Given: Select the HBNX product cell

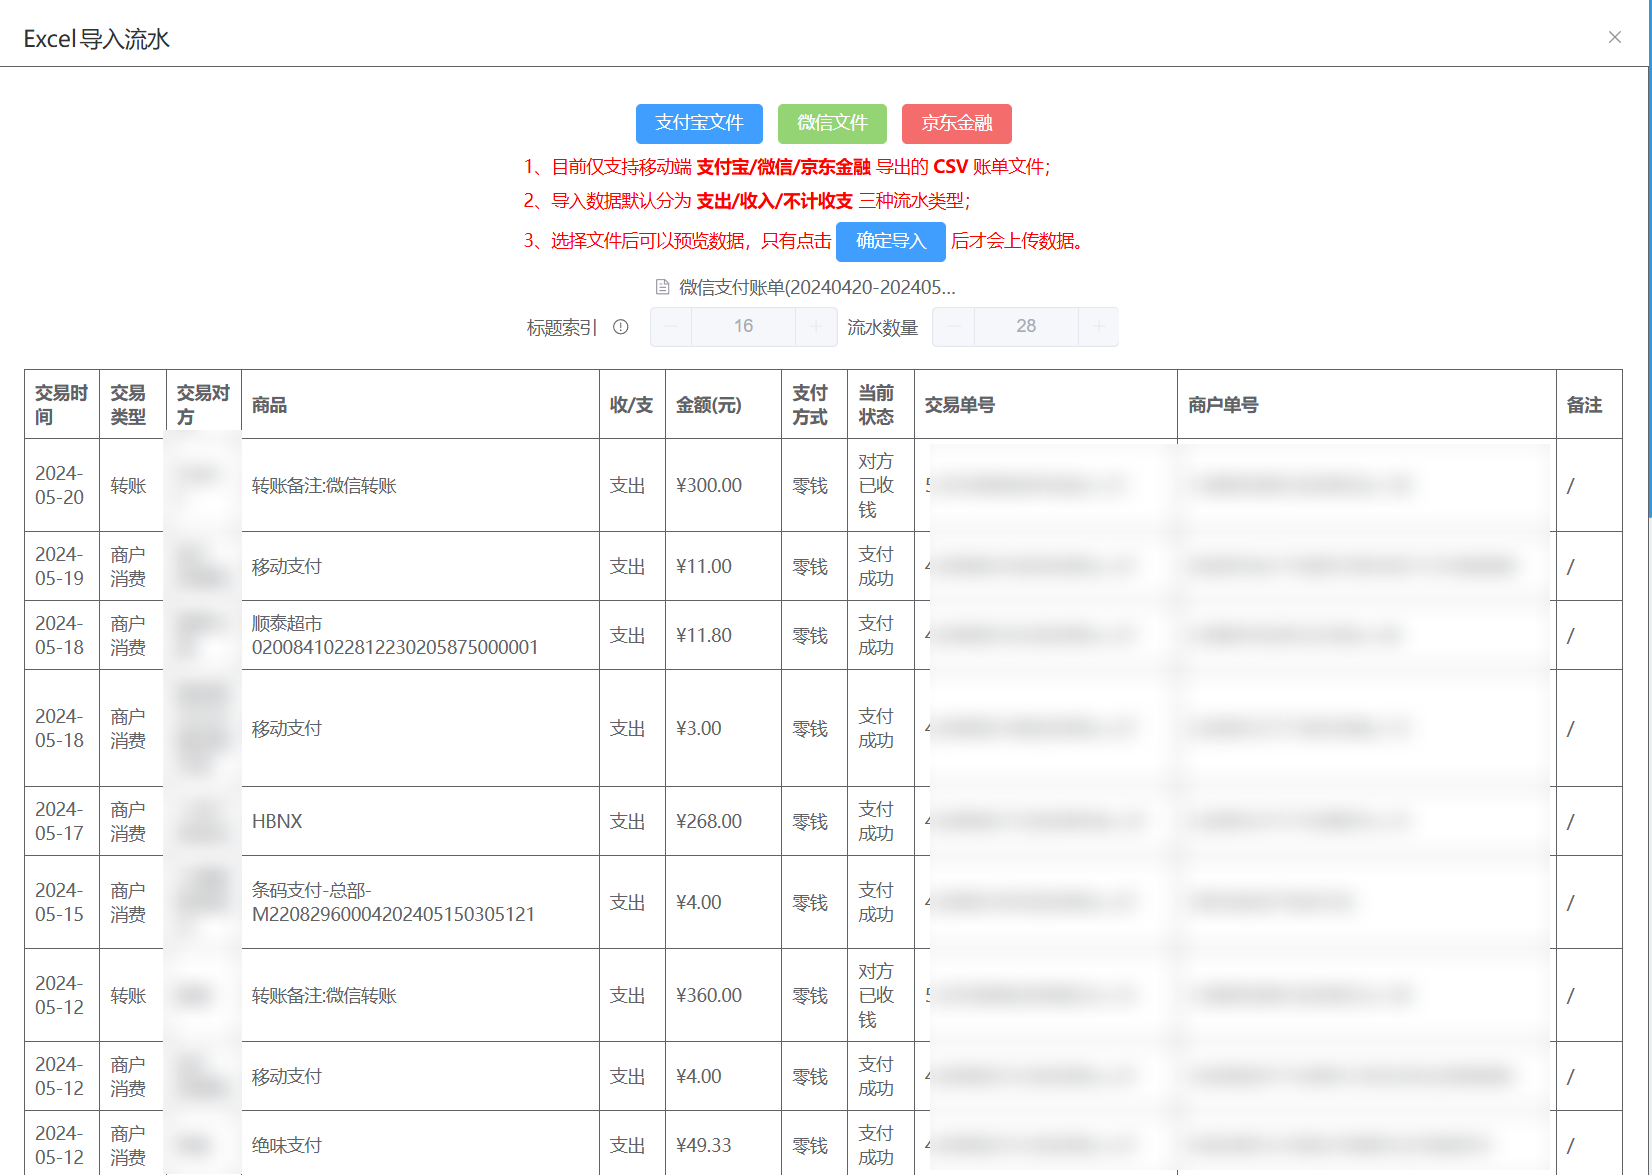Looking at the screenshot, I should 421,821.
